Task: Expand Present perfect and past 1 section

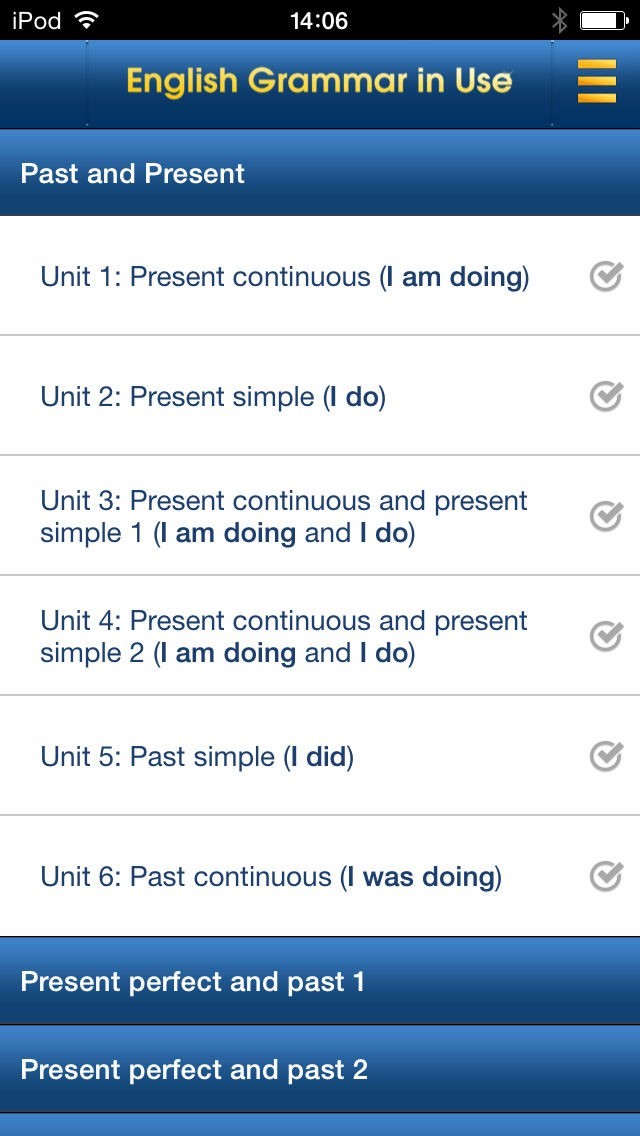Action: [x=320, y=982]
